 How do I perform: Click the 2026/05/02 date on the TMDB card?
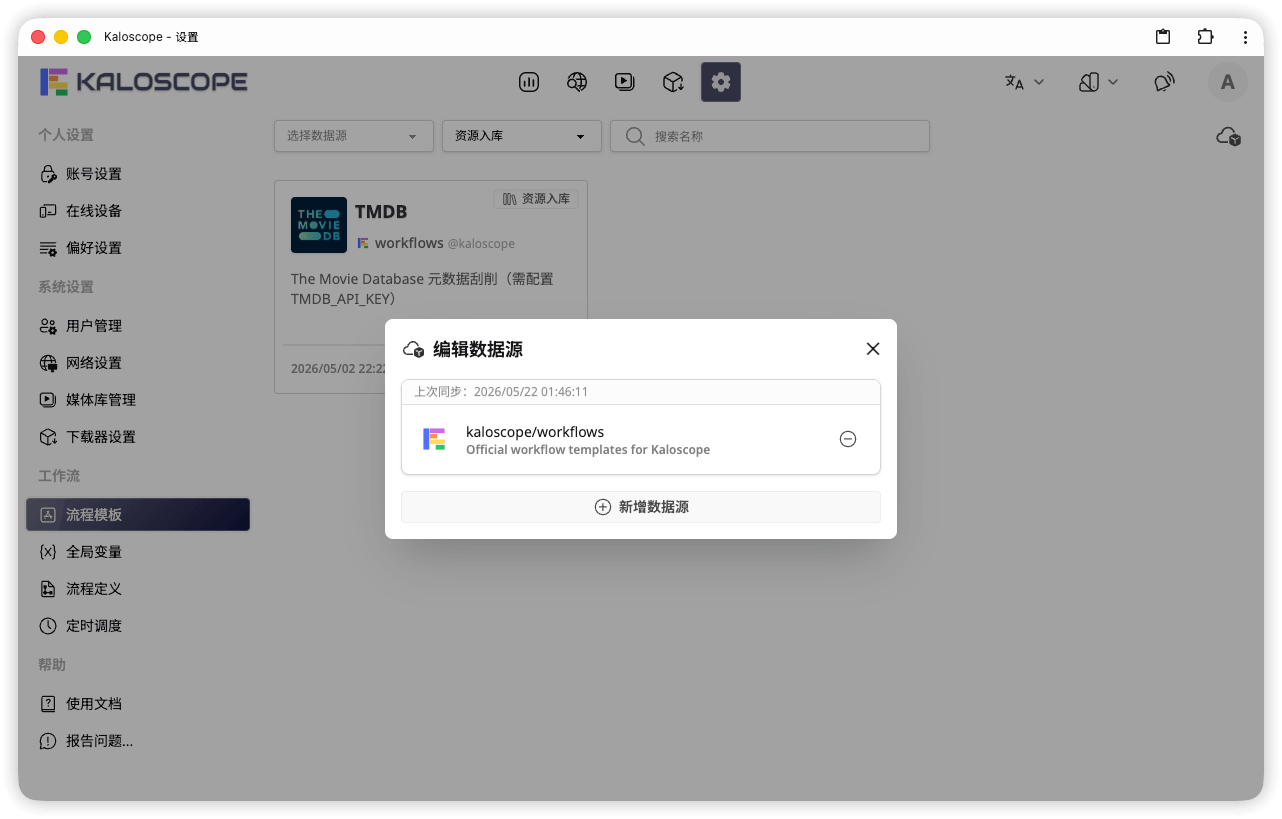(338, 368)
